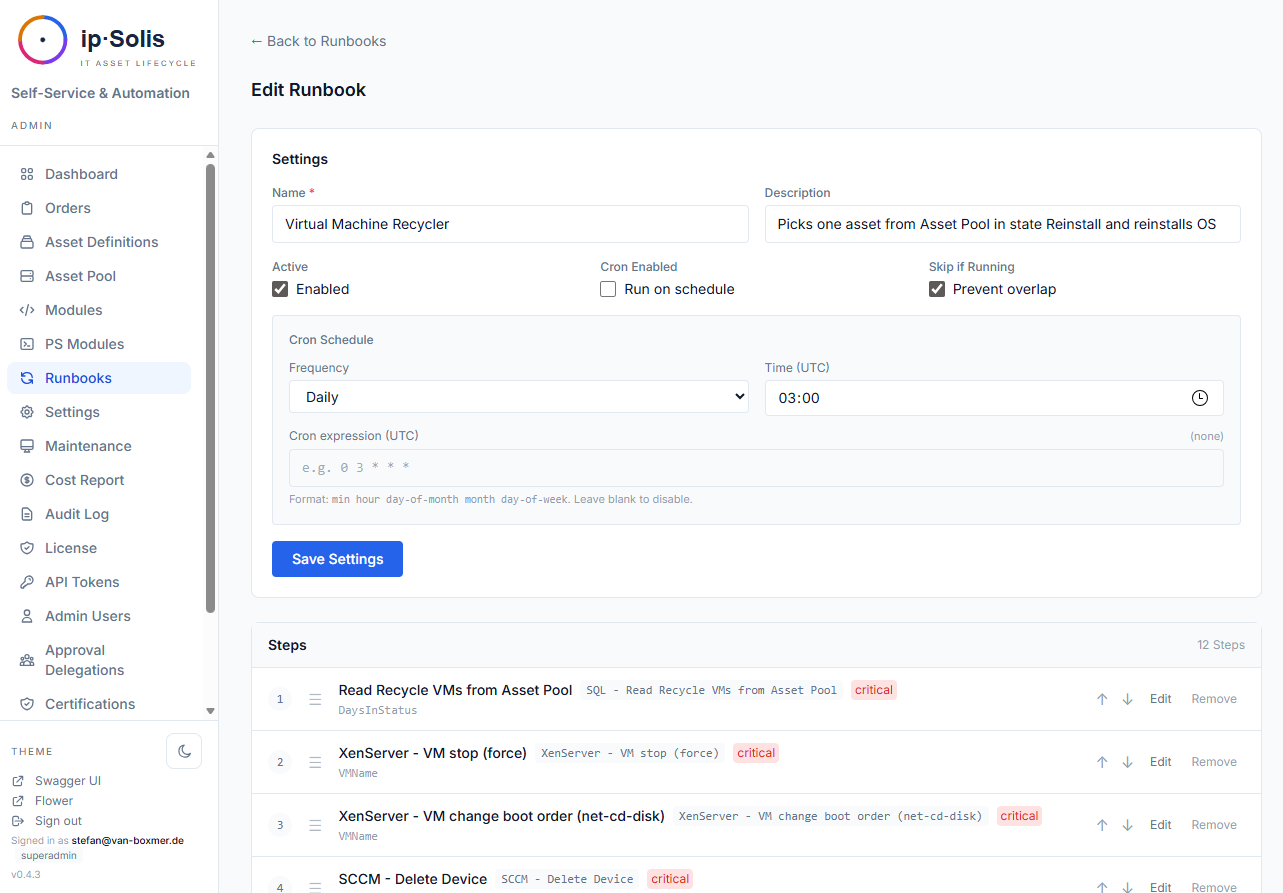
Task: Click the Asset Definitions lock icon
Action: click(x=27, y=242)
